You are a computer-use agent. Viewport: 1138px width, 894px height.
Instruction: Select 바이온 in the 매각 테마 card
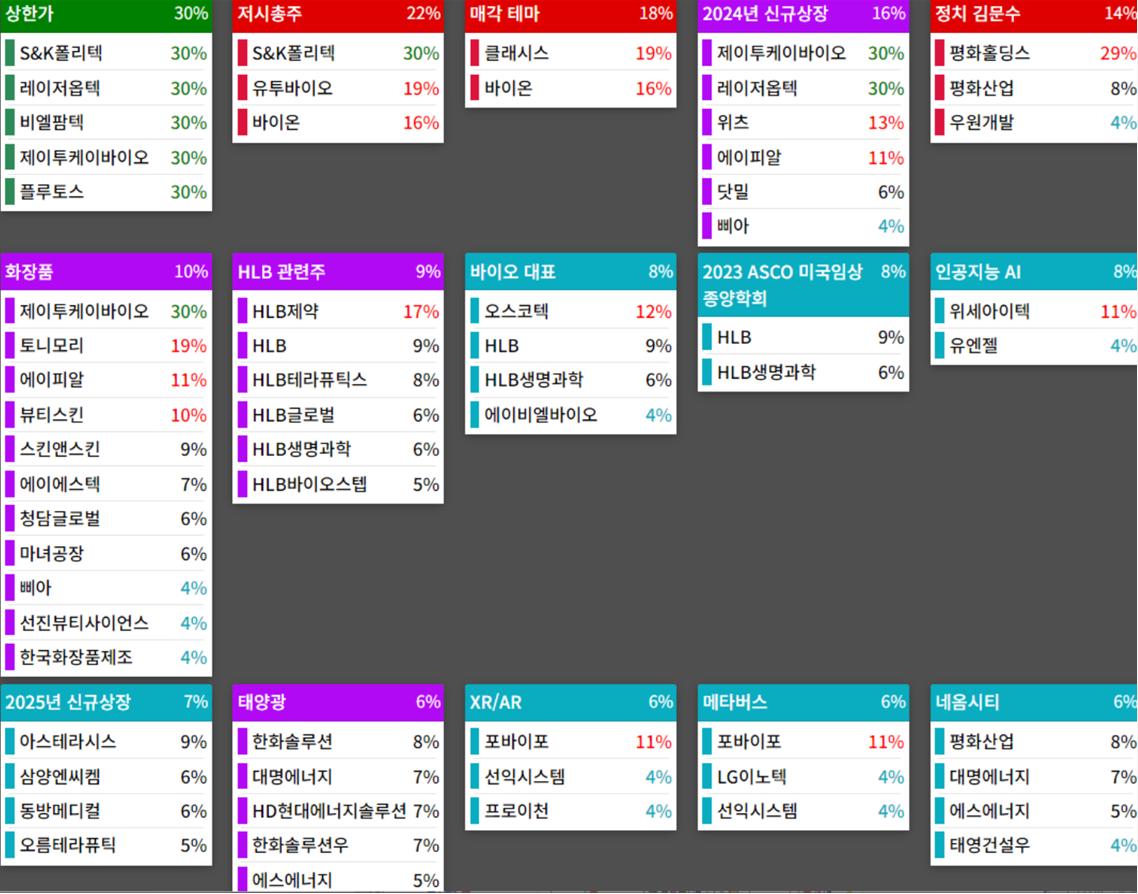click(570, 88)
